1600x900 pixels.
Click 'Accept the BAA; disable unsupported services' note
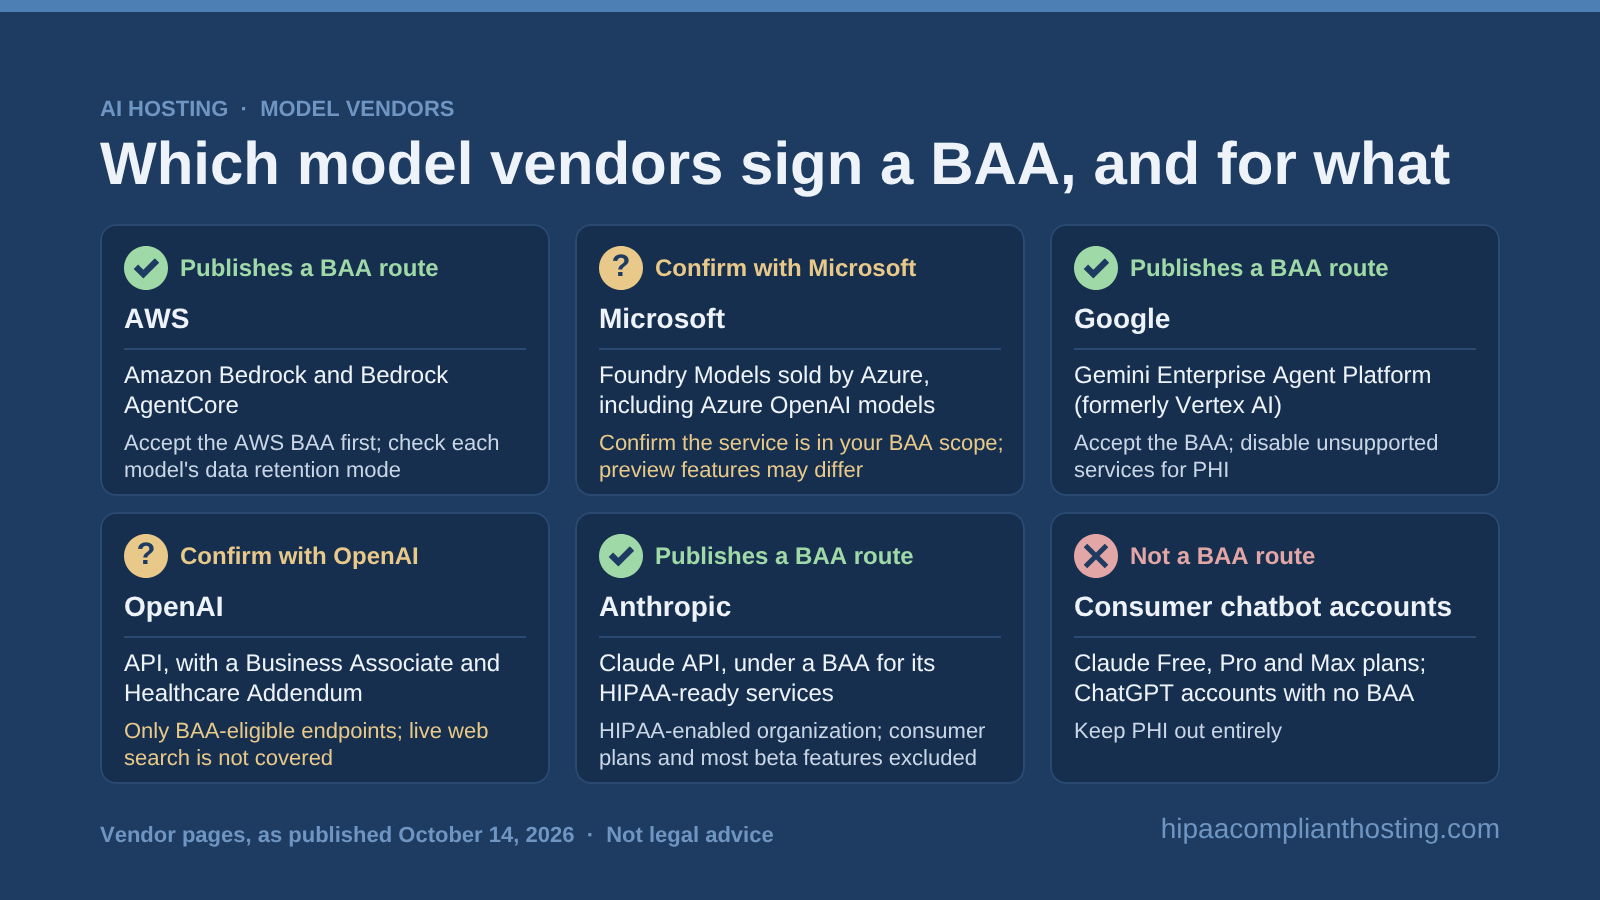(x=1256, y=456)
